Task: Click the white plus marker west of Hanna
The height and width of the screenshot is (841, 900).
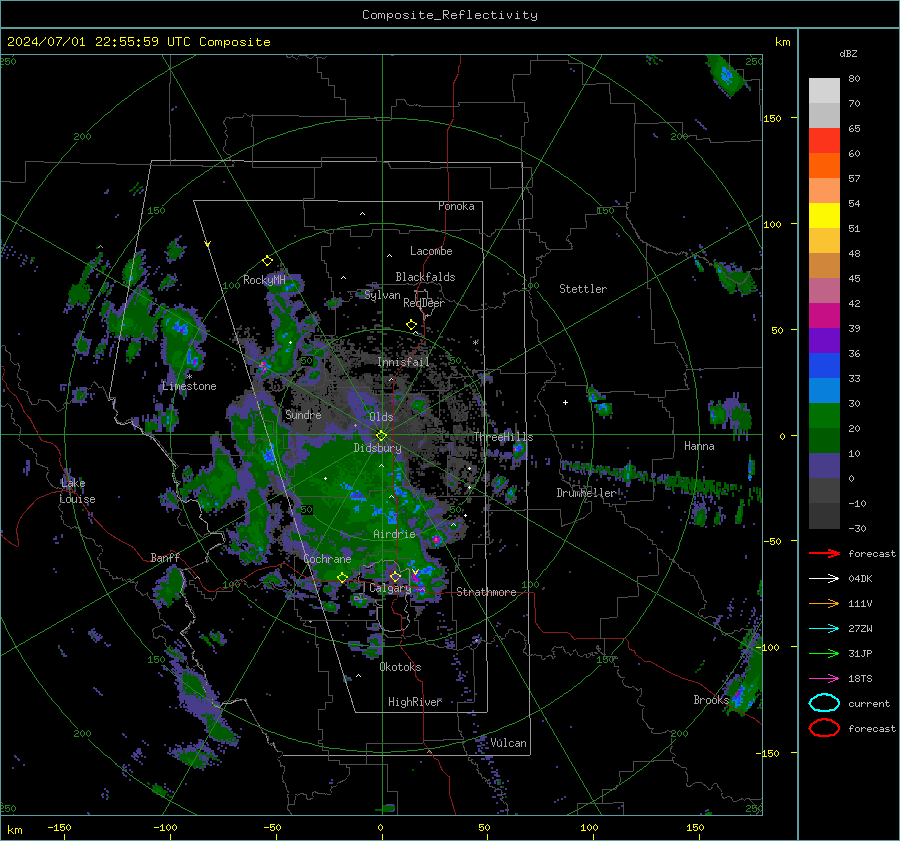Action: coord(565,402)
